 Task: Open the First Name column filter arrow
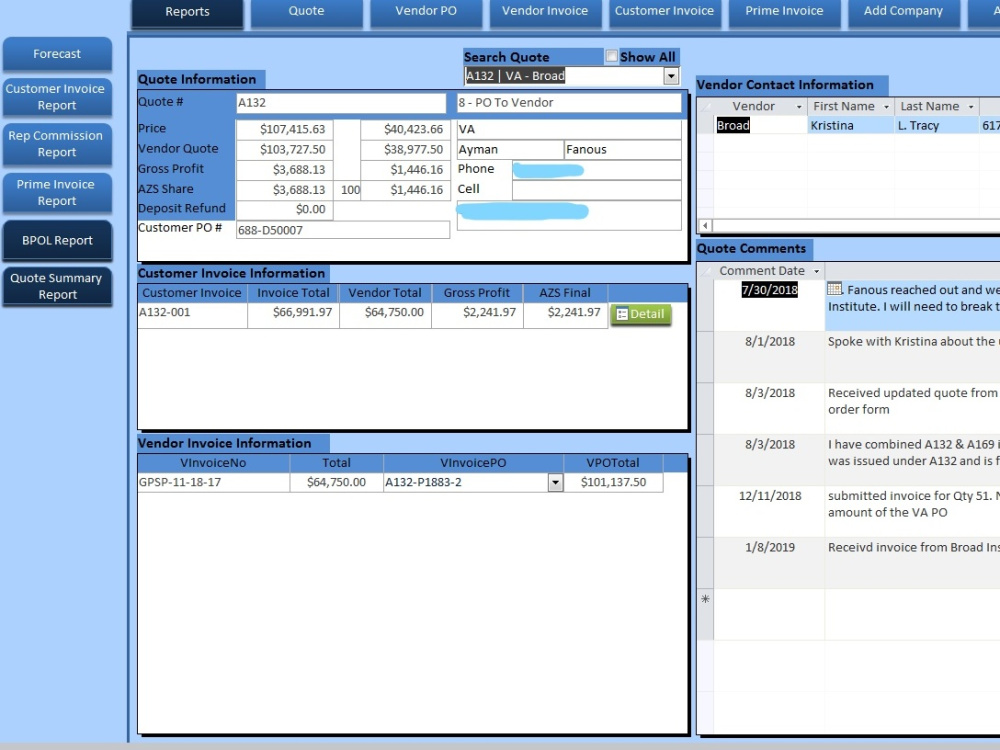pos(886,107)
